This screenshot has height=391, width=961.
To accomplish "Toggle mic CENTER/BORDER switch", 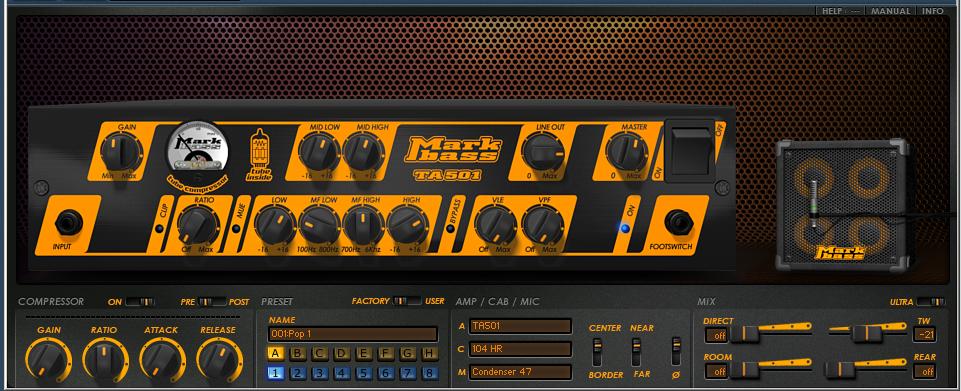I will [597, 352].
